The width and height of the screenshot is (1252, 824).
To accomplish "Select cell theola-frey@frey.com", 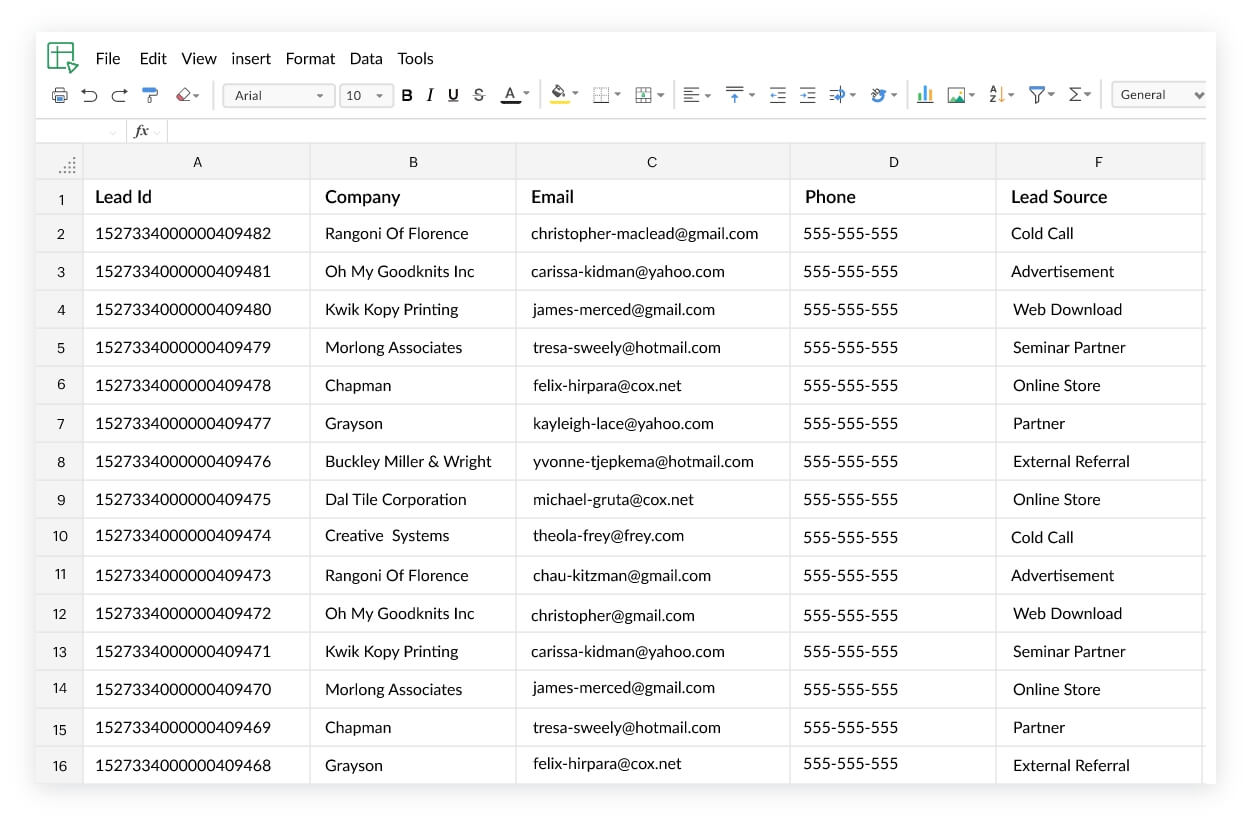I will [x=653, y=536].
